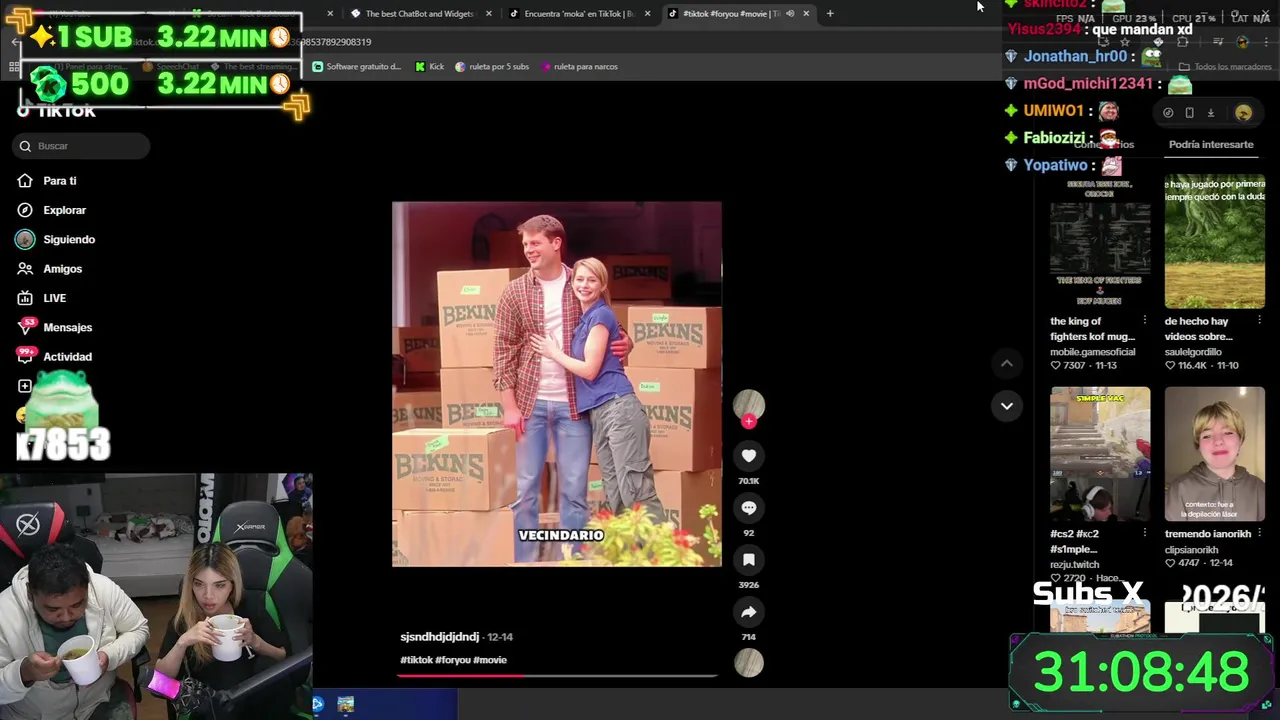Open profile avatar in TikTok header
Image resolution: width=1280 pixels, height=720 pixels.
(x=1243, y=113)
